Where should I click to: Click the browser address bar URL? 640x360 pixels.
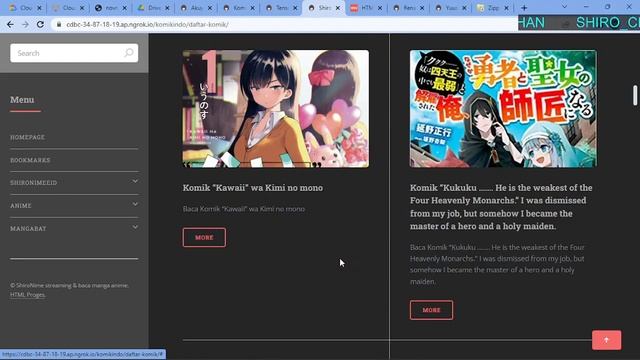[147, 24]
